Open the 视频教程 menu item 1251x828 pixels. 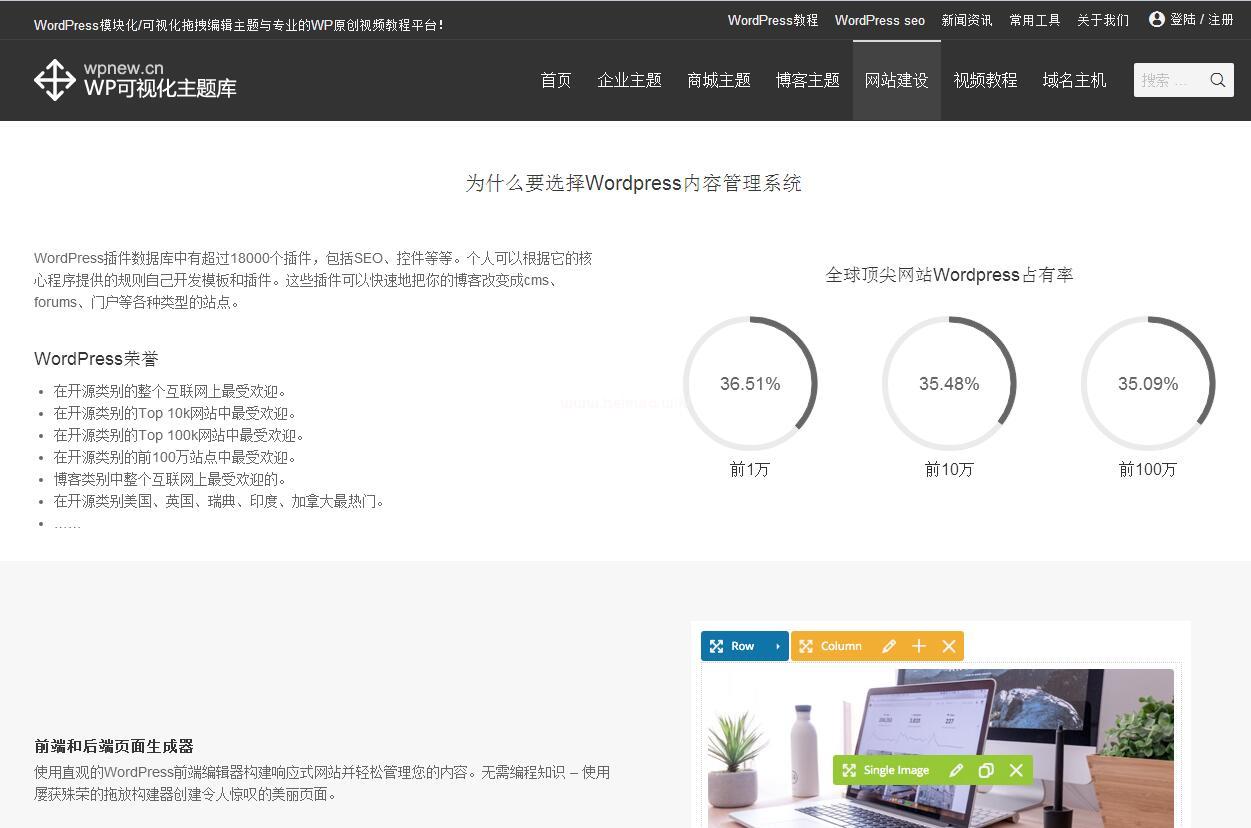coord(985,80)
